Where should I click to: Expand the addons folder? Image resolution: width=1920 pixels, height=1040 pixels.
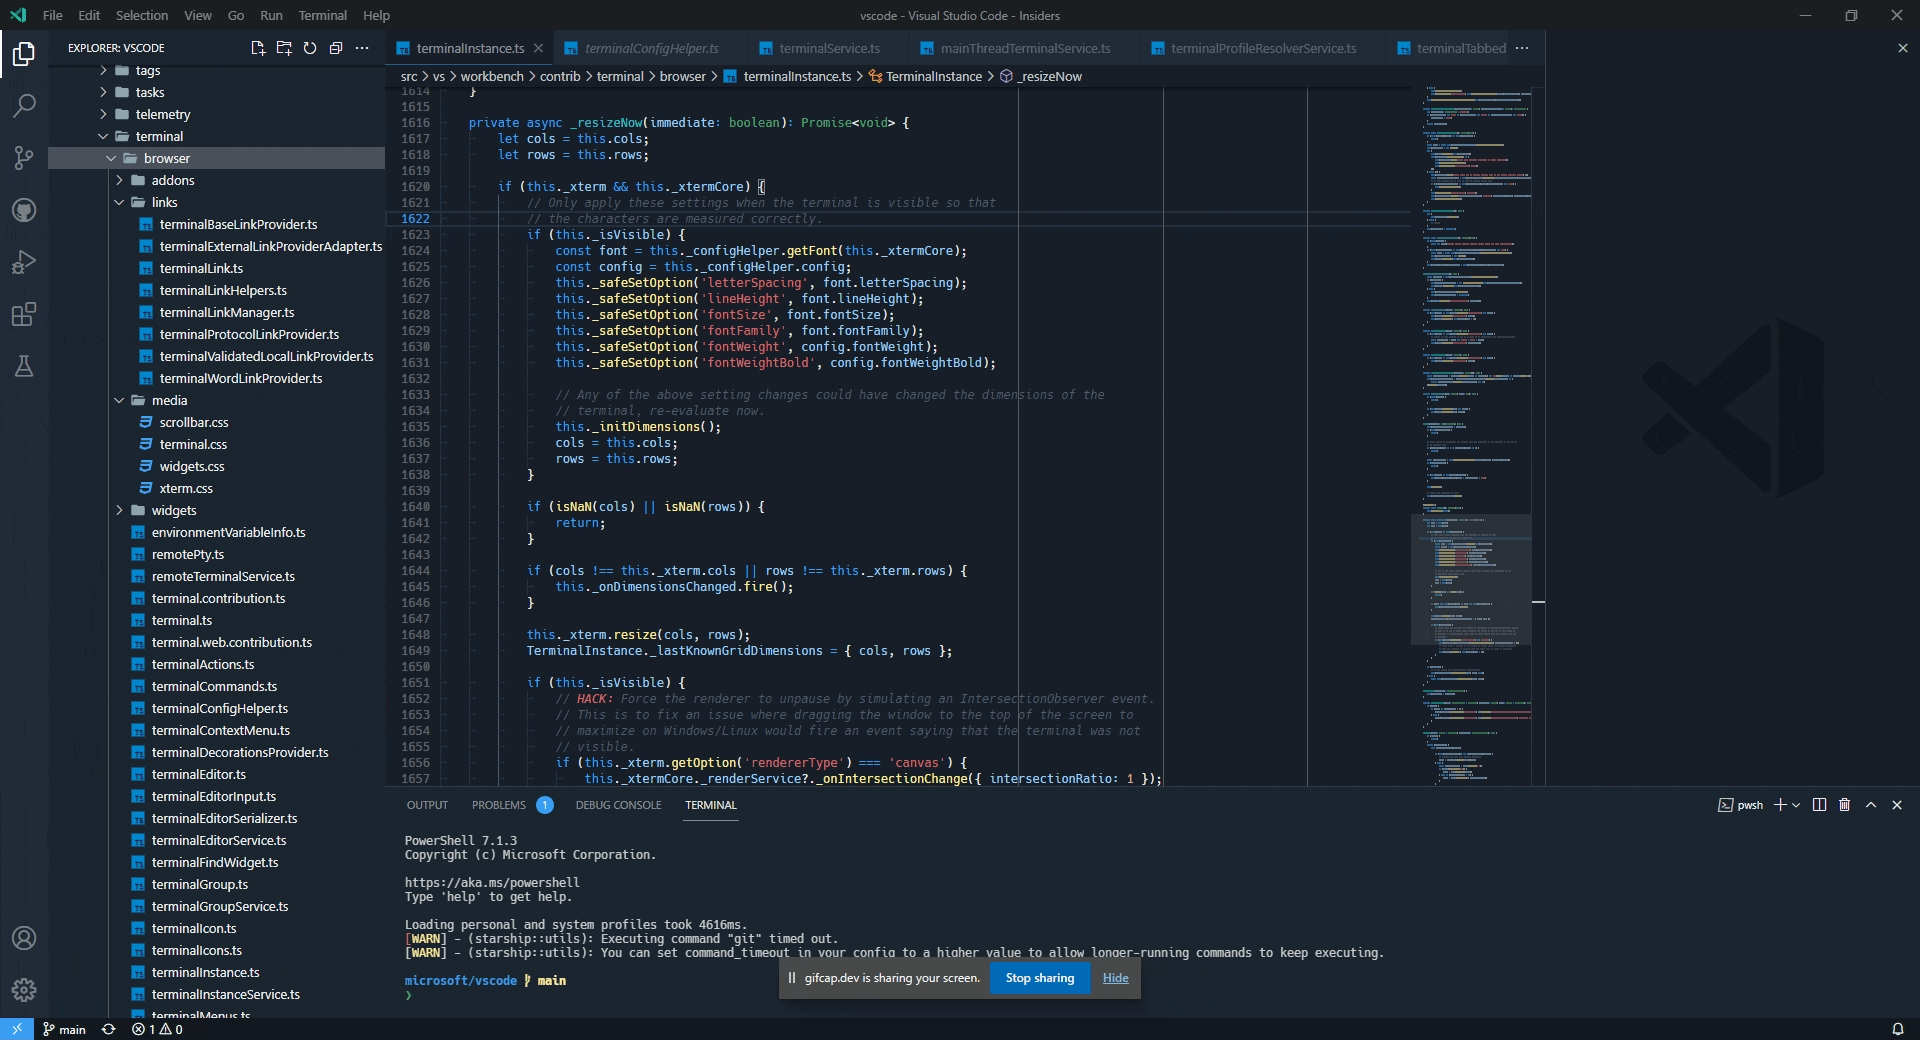119,180
